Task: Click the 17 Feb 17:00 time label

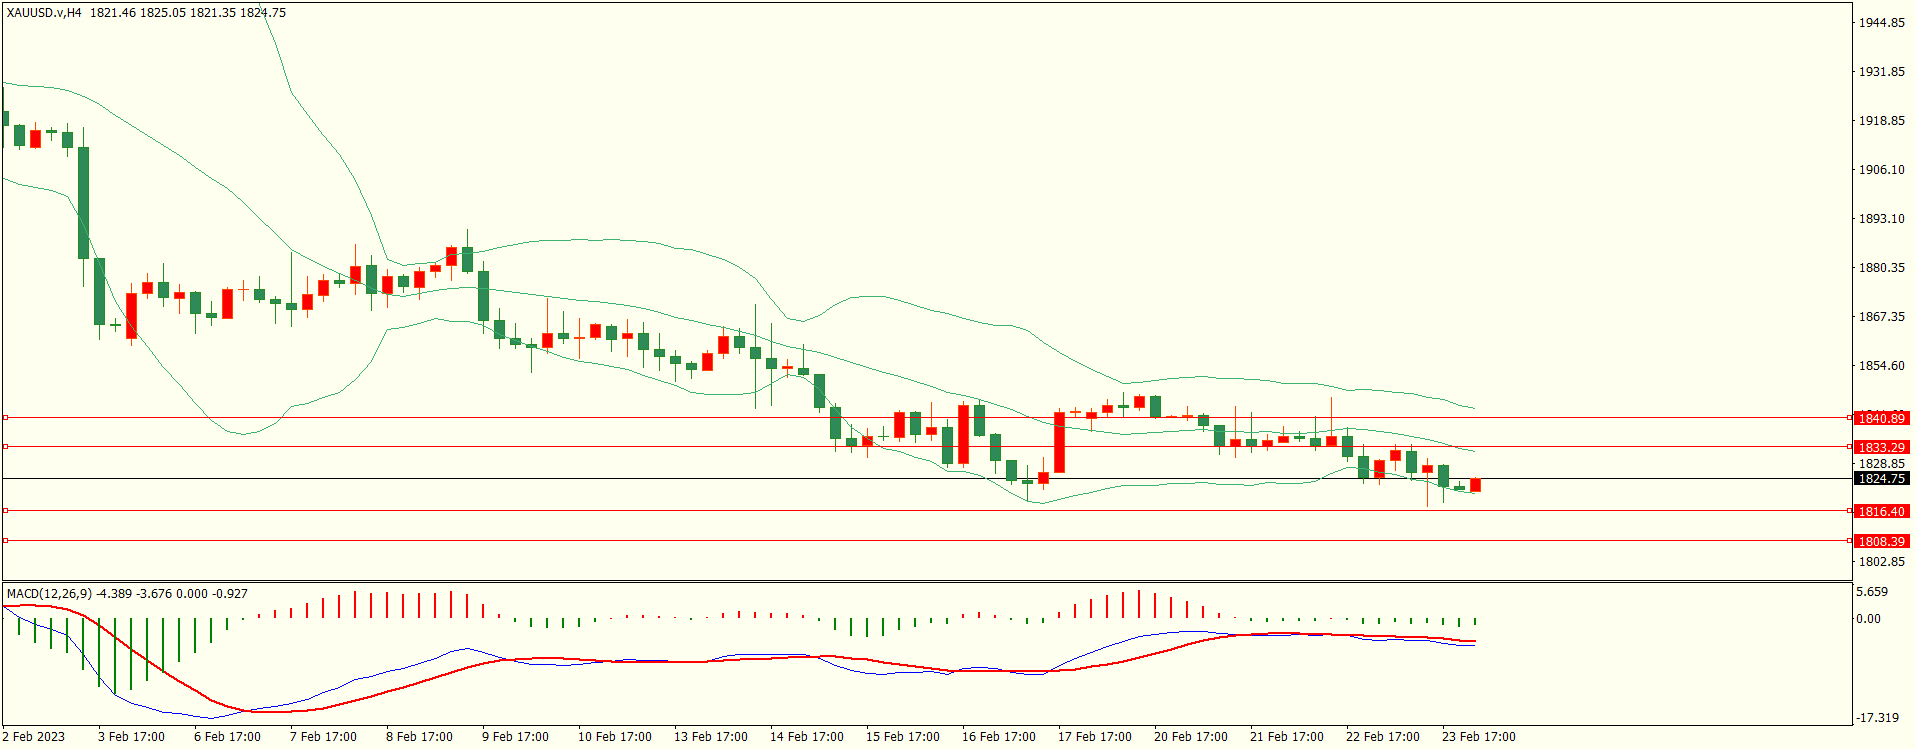Action: [x=1094, y=737]
